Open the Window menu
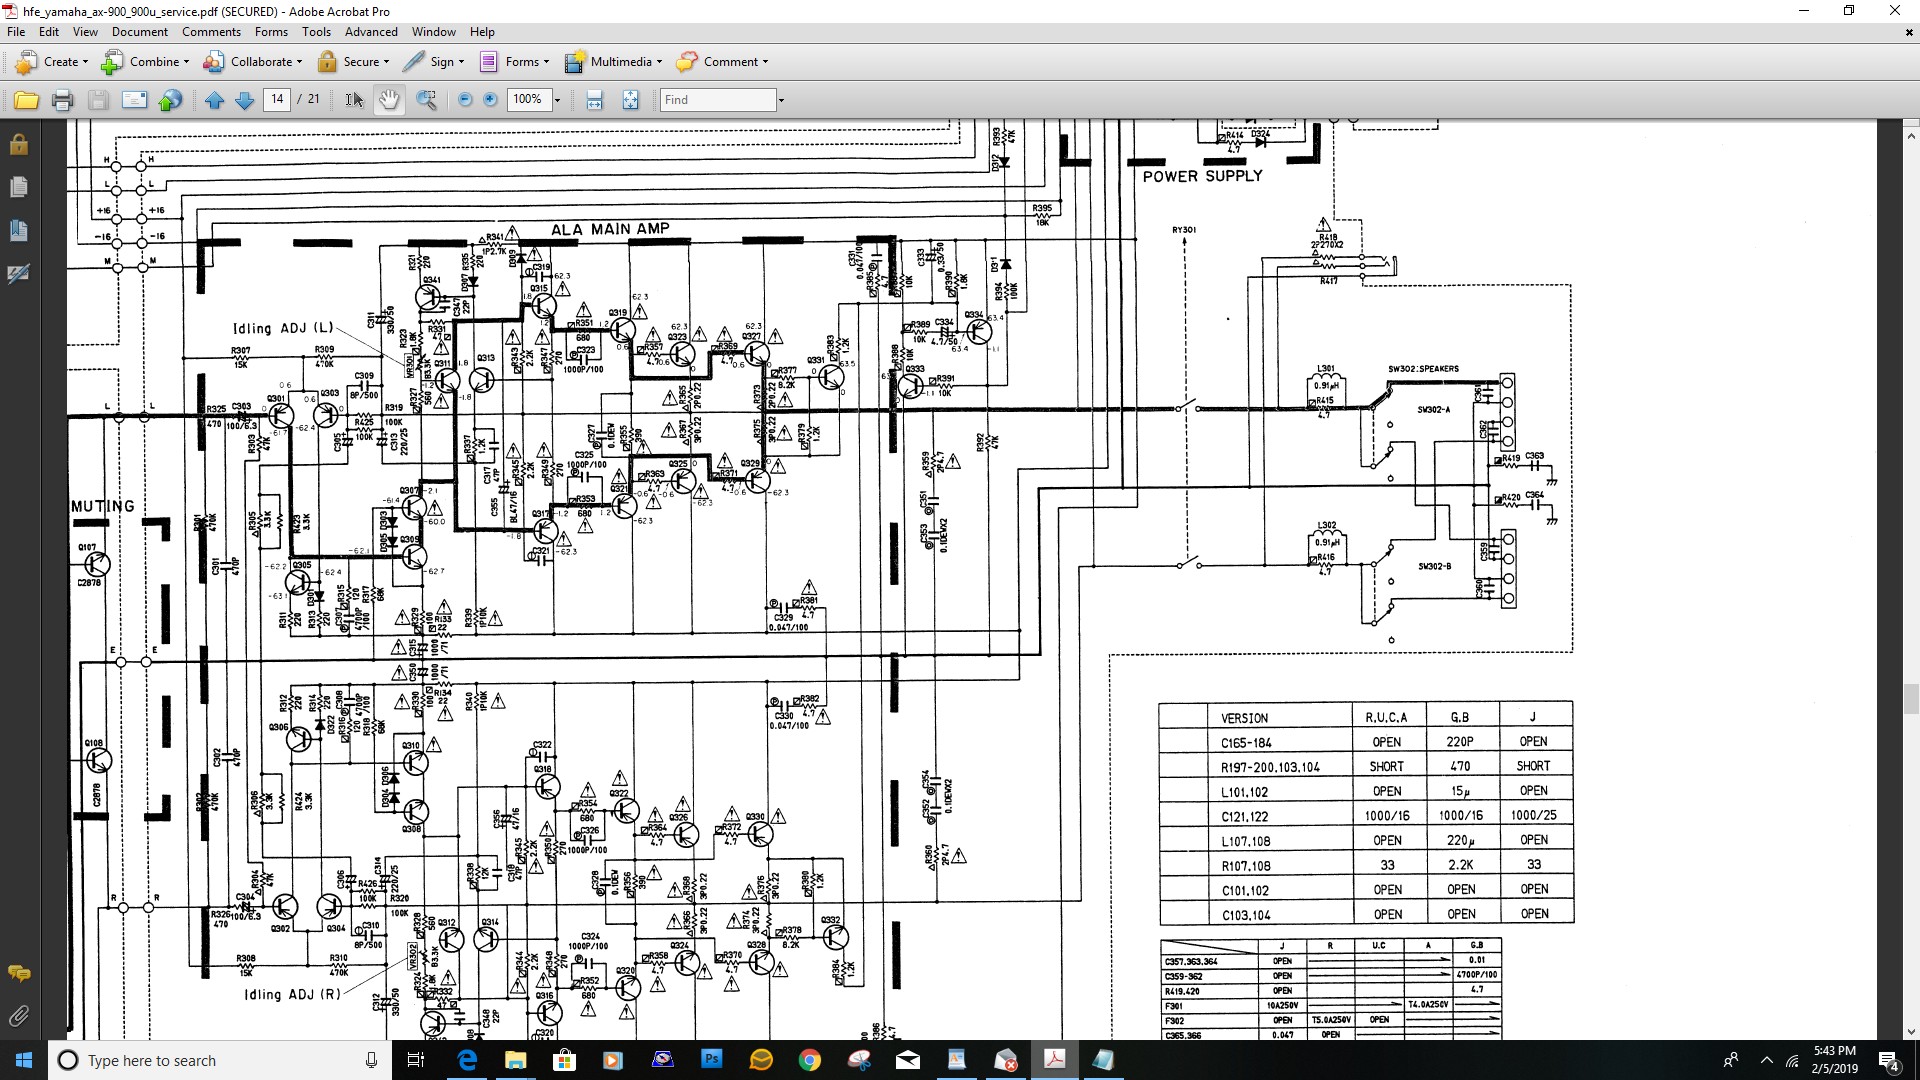This screenshot has width=1920, height=1080. (x=434, y=32)
